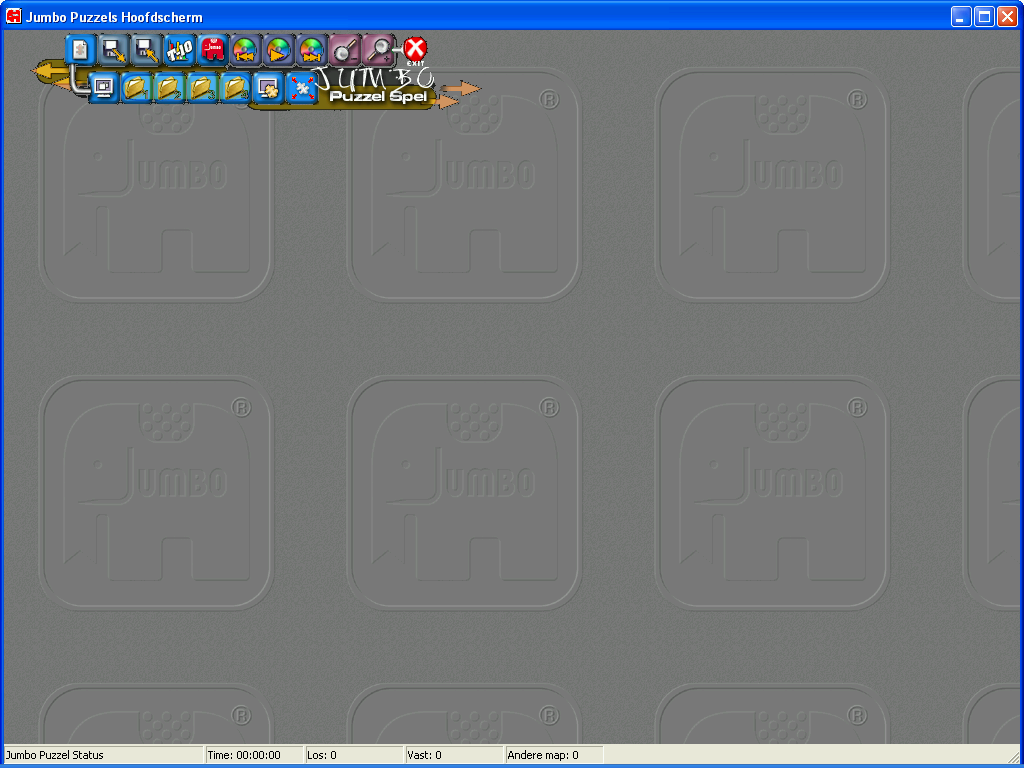
Task: Open folder number 2
Action: (169, 87)
